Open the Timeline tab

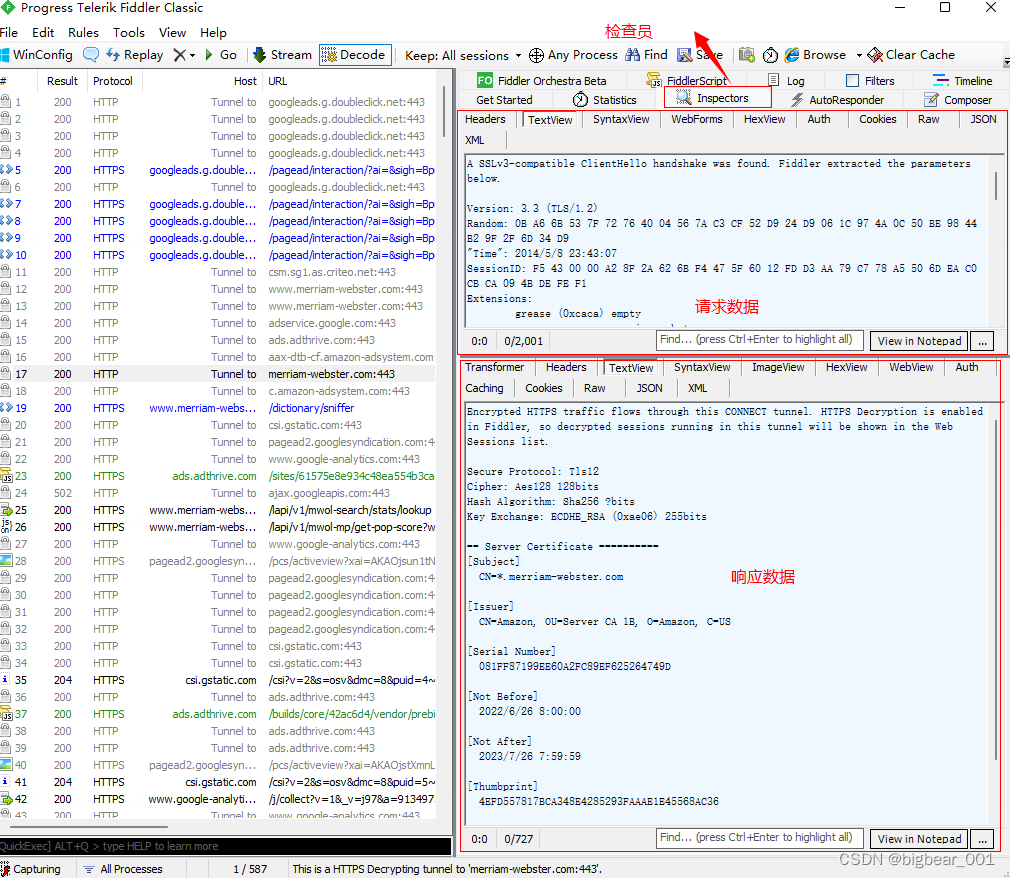point(962,81)
